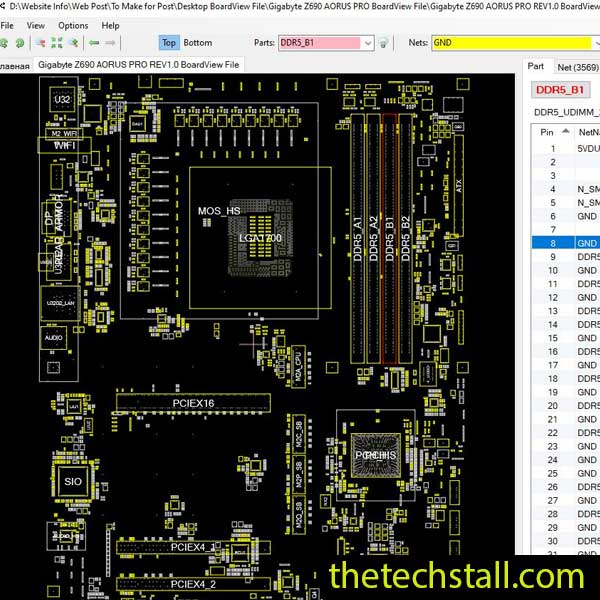Select pin 17 GND row
The height and width of the screenshot is (600, 600).
[566, 365]
